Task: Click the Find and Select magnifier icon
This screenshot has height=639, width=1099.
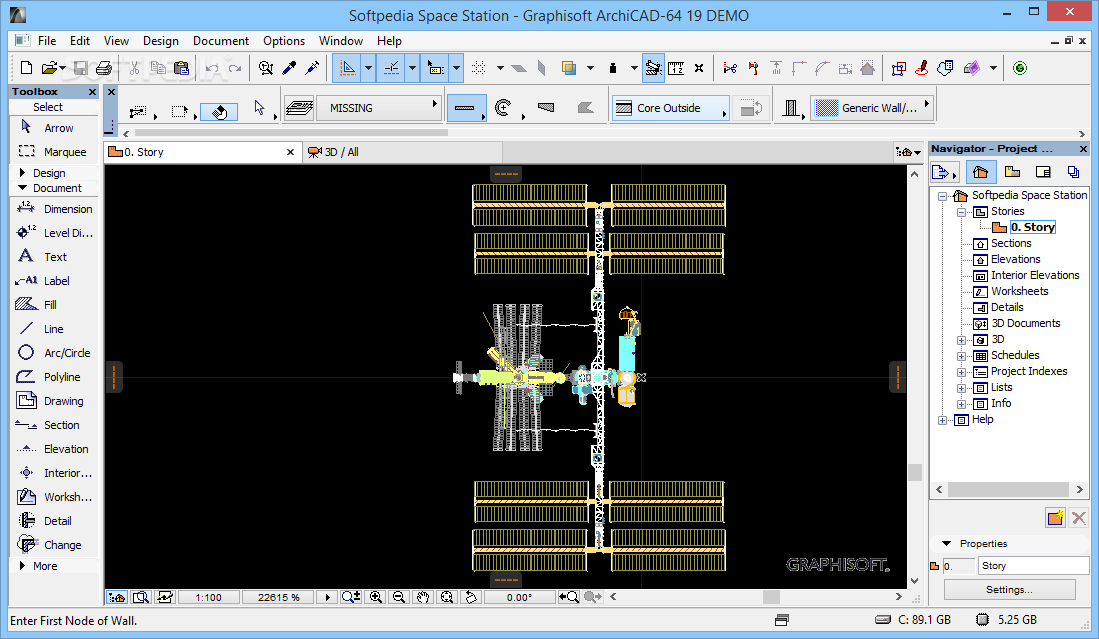Action: [x=266, y=68]
